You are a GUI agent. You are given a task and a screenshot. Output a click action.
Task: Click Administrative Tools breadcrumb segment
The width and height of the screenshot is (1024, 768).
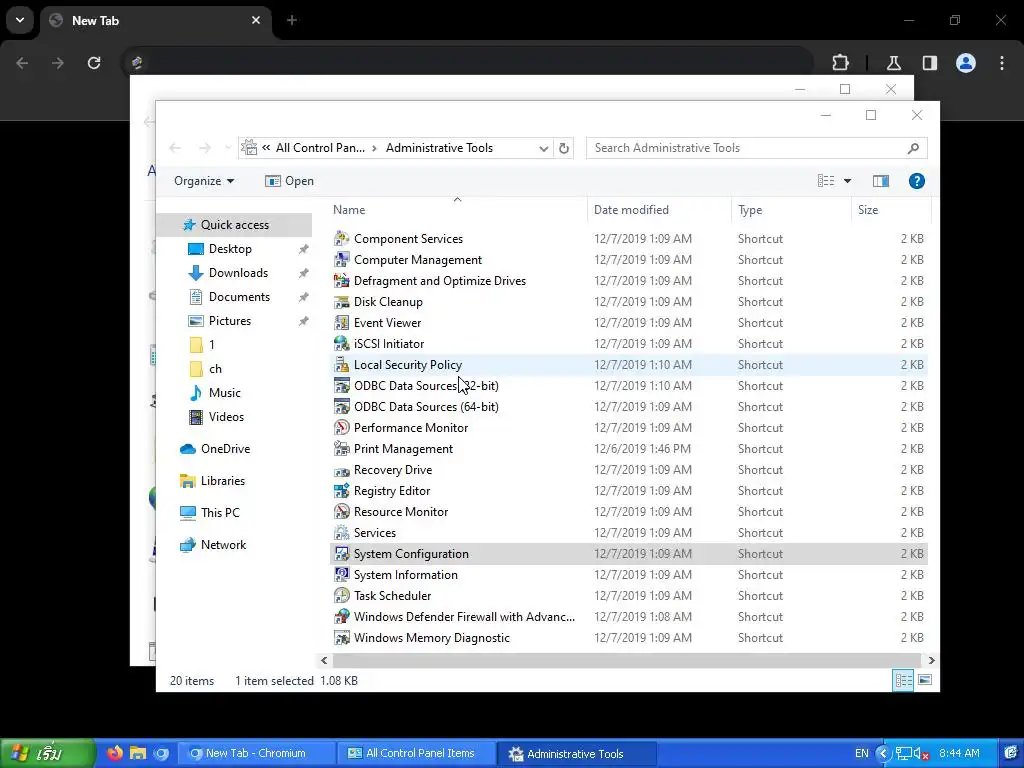[x=439, y=148]
